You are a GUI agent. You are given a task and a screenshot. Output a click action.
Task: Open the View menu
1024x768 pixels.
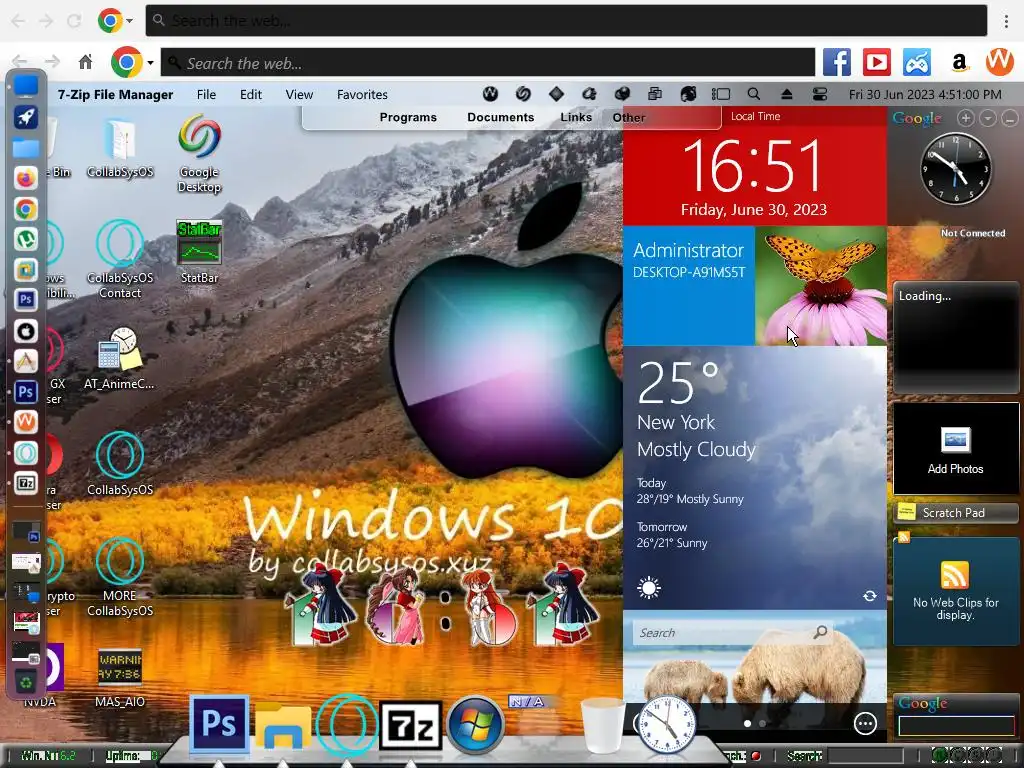point(299,94)
